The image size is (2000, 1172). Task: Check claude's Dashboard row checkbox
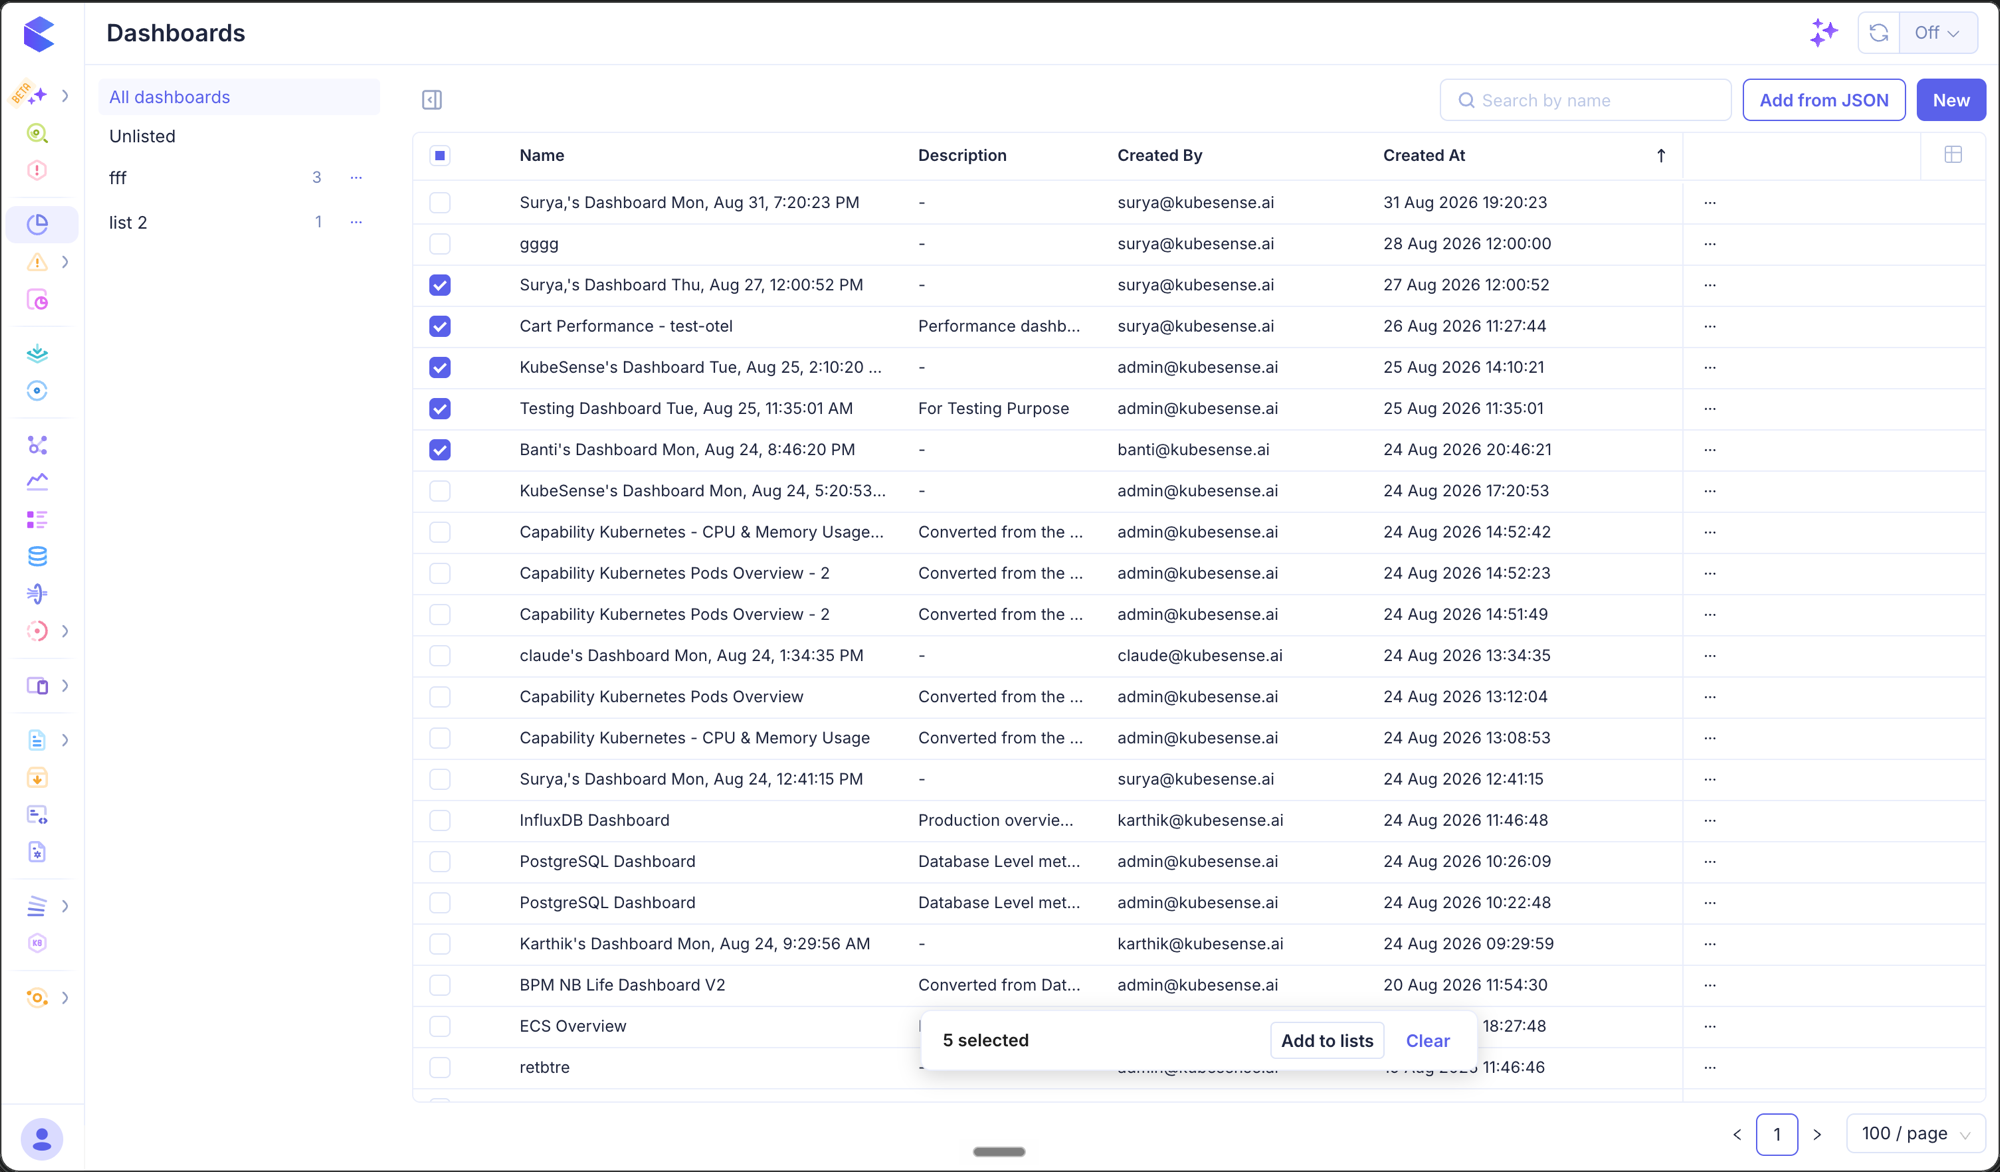440,656
